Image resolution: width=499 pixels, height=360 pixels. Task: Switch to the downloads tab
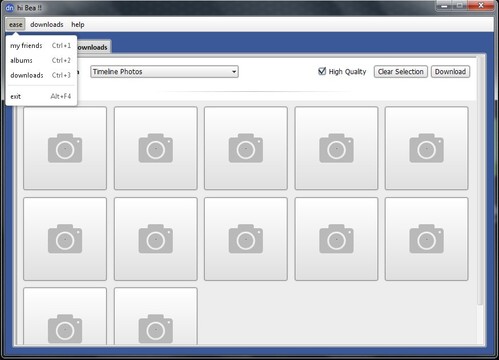pos(93,47)
